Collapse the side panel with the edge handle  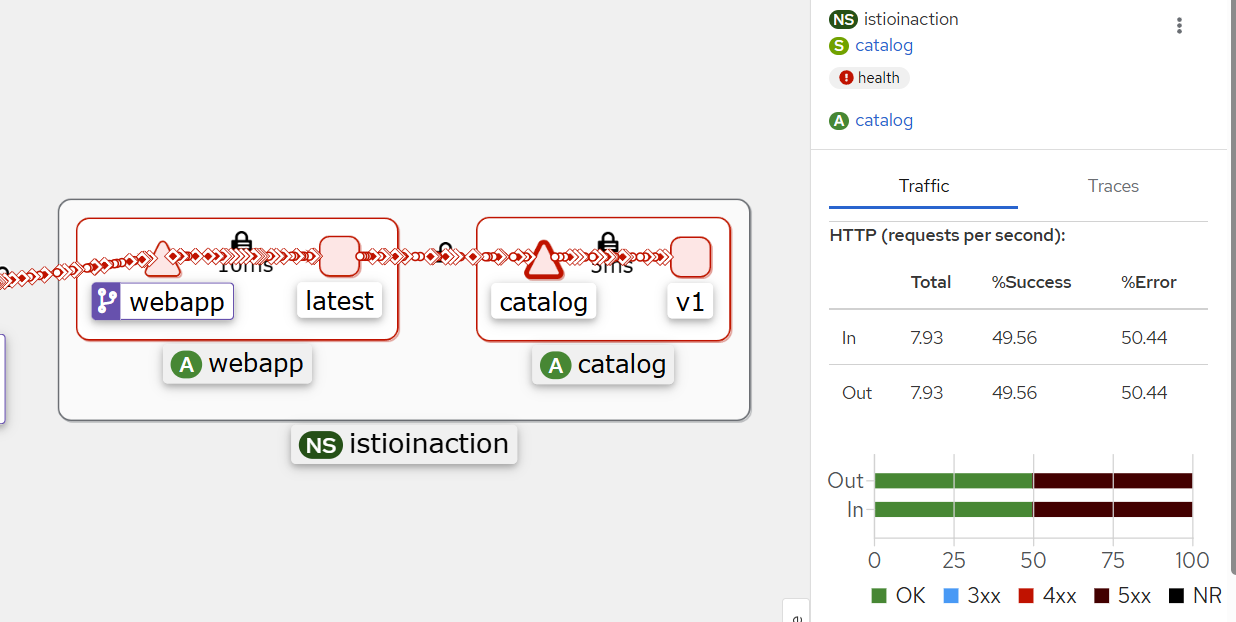coord(796,611)
